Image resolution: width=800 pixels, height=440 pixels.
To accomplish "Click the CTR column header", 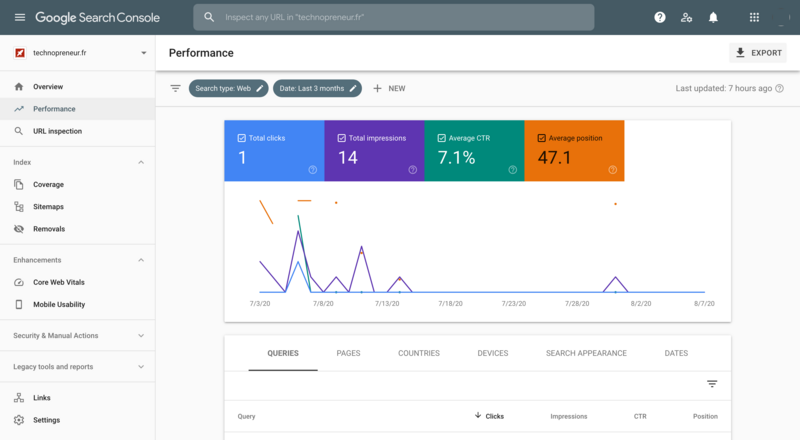I will 640,417.
